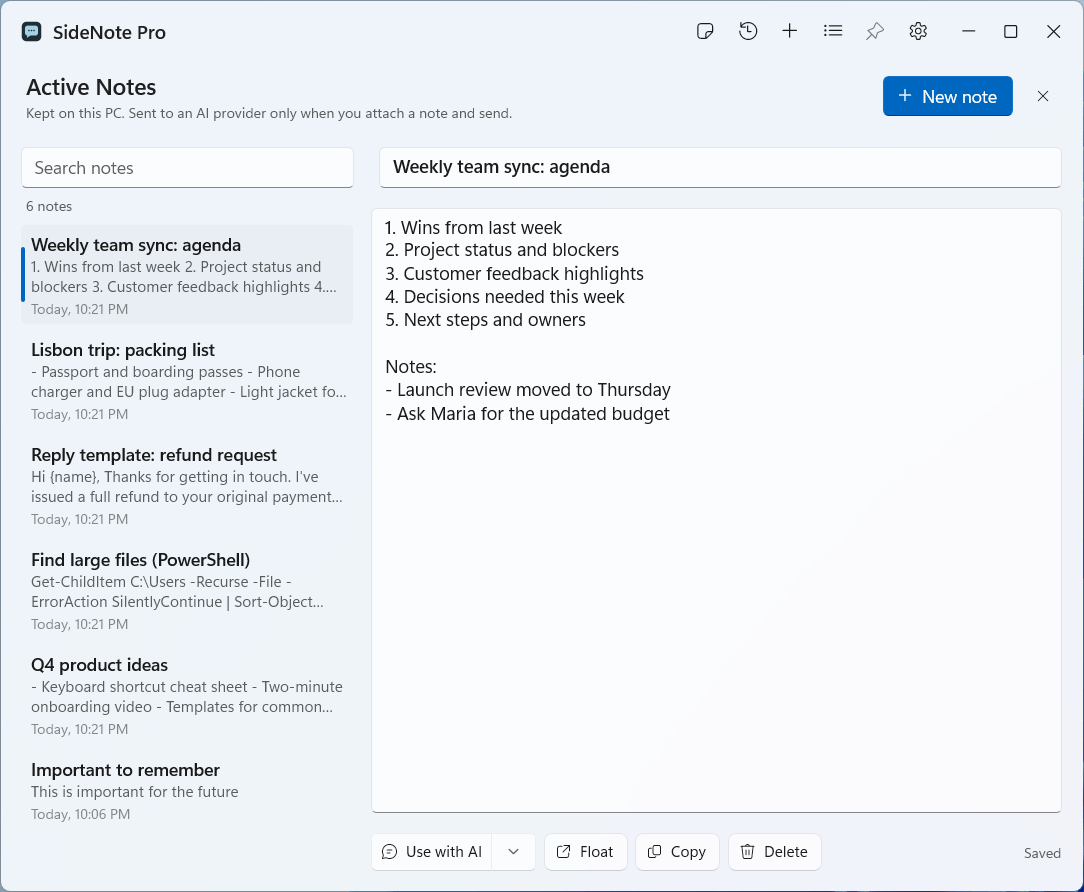1084x892 pixels.
Task: Click the 'Active Notes' heading
Action: tap(91, 87)
